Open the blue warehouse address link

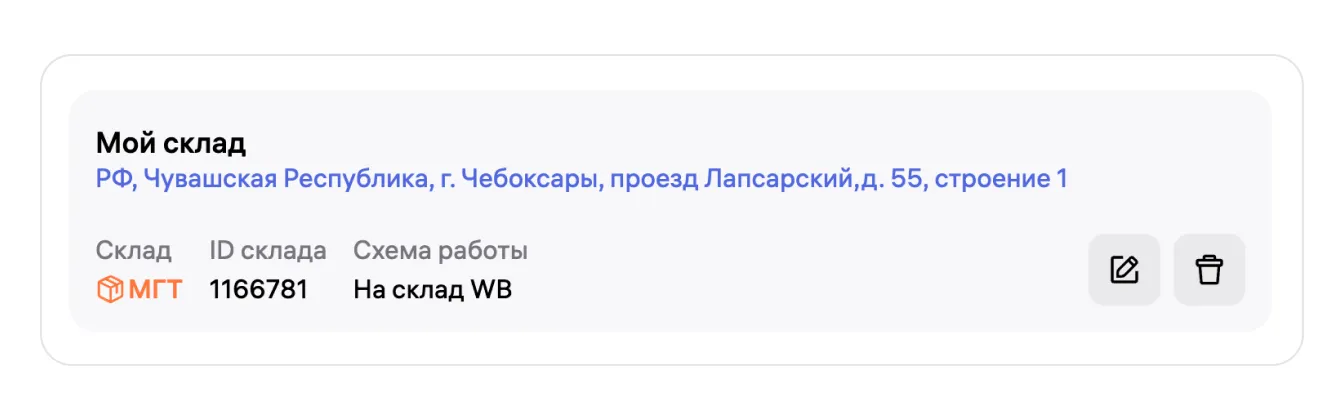point(581,180)
